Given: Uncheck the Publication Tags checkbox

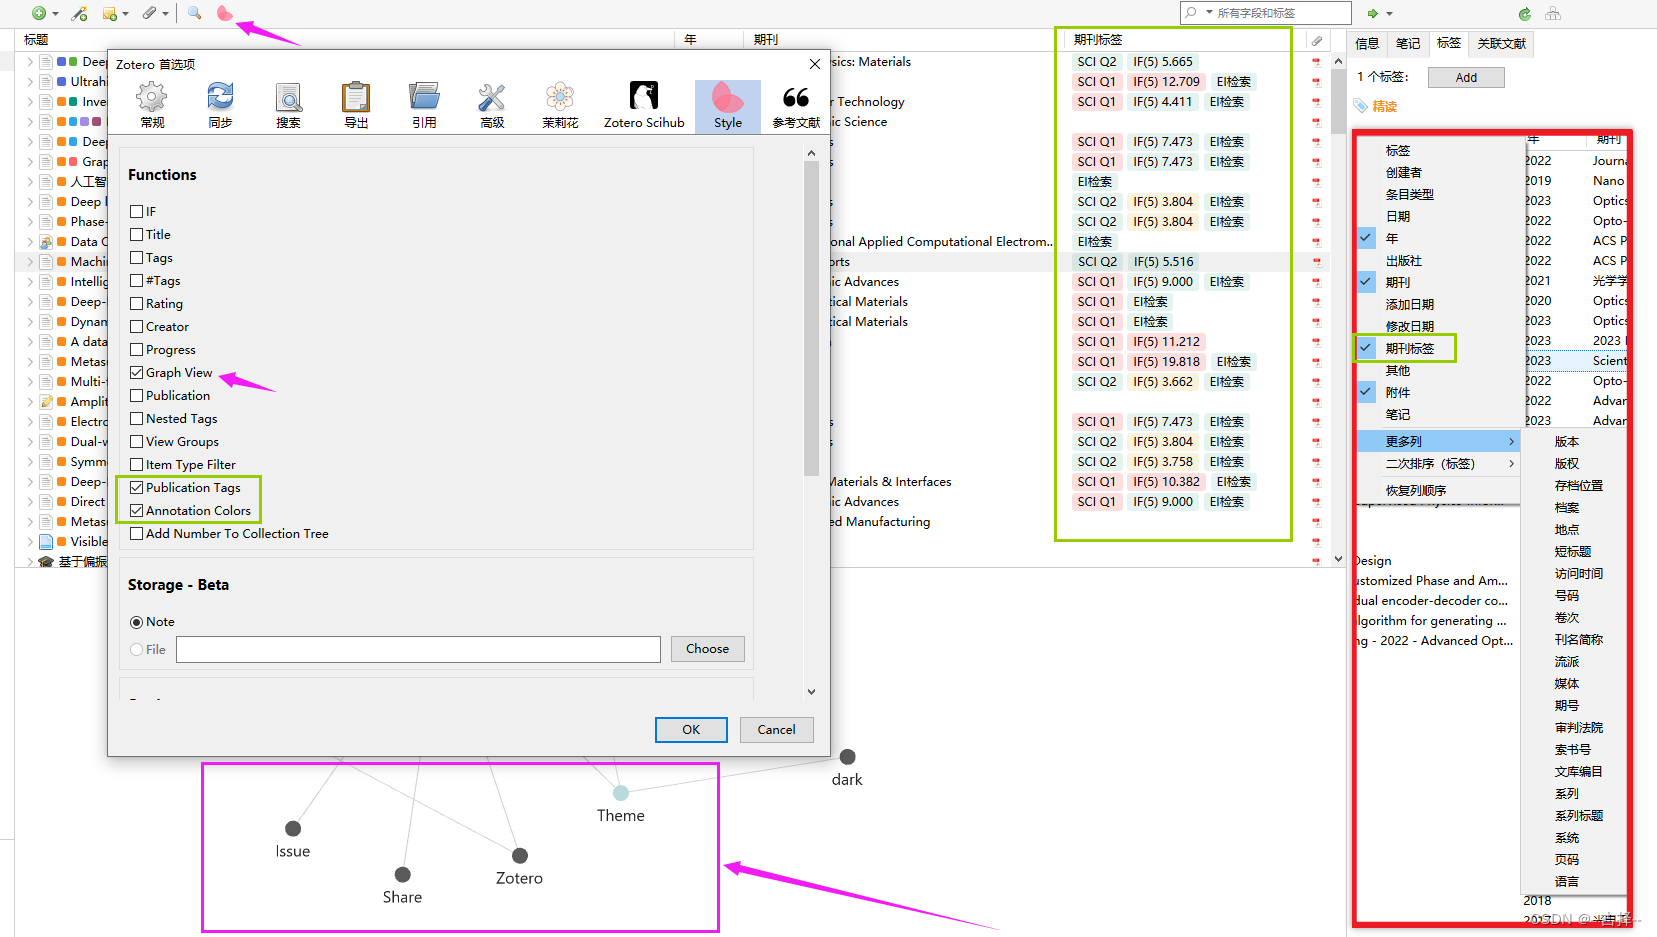Looking at the screenshot, I should pos(137,487).
